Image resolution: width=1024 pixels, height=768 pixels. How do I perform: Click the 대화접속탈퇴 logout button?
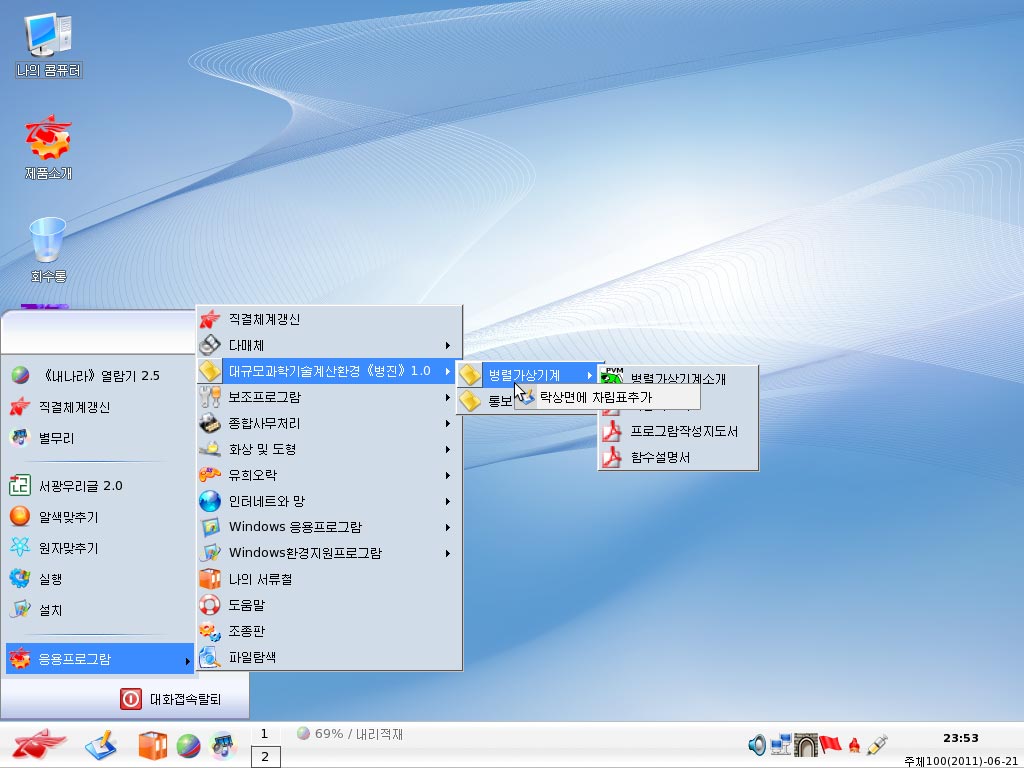[x=171, y=699]
